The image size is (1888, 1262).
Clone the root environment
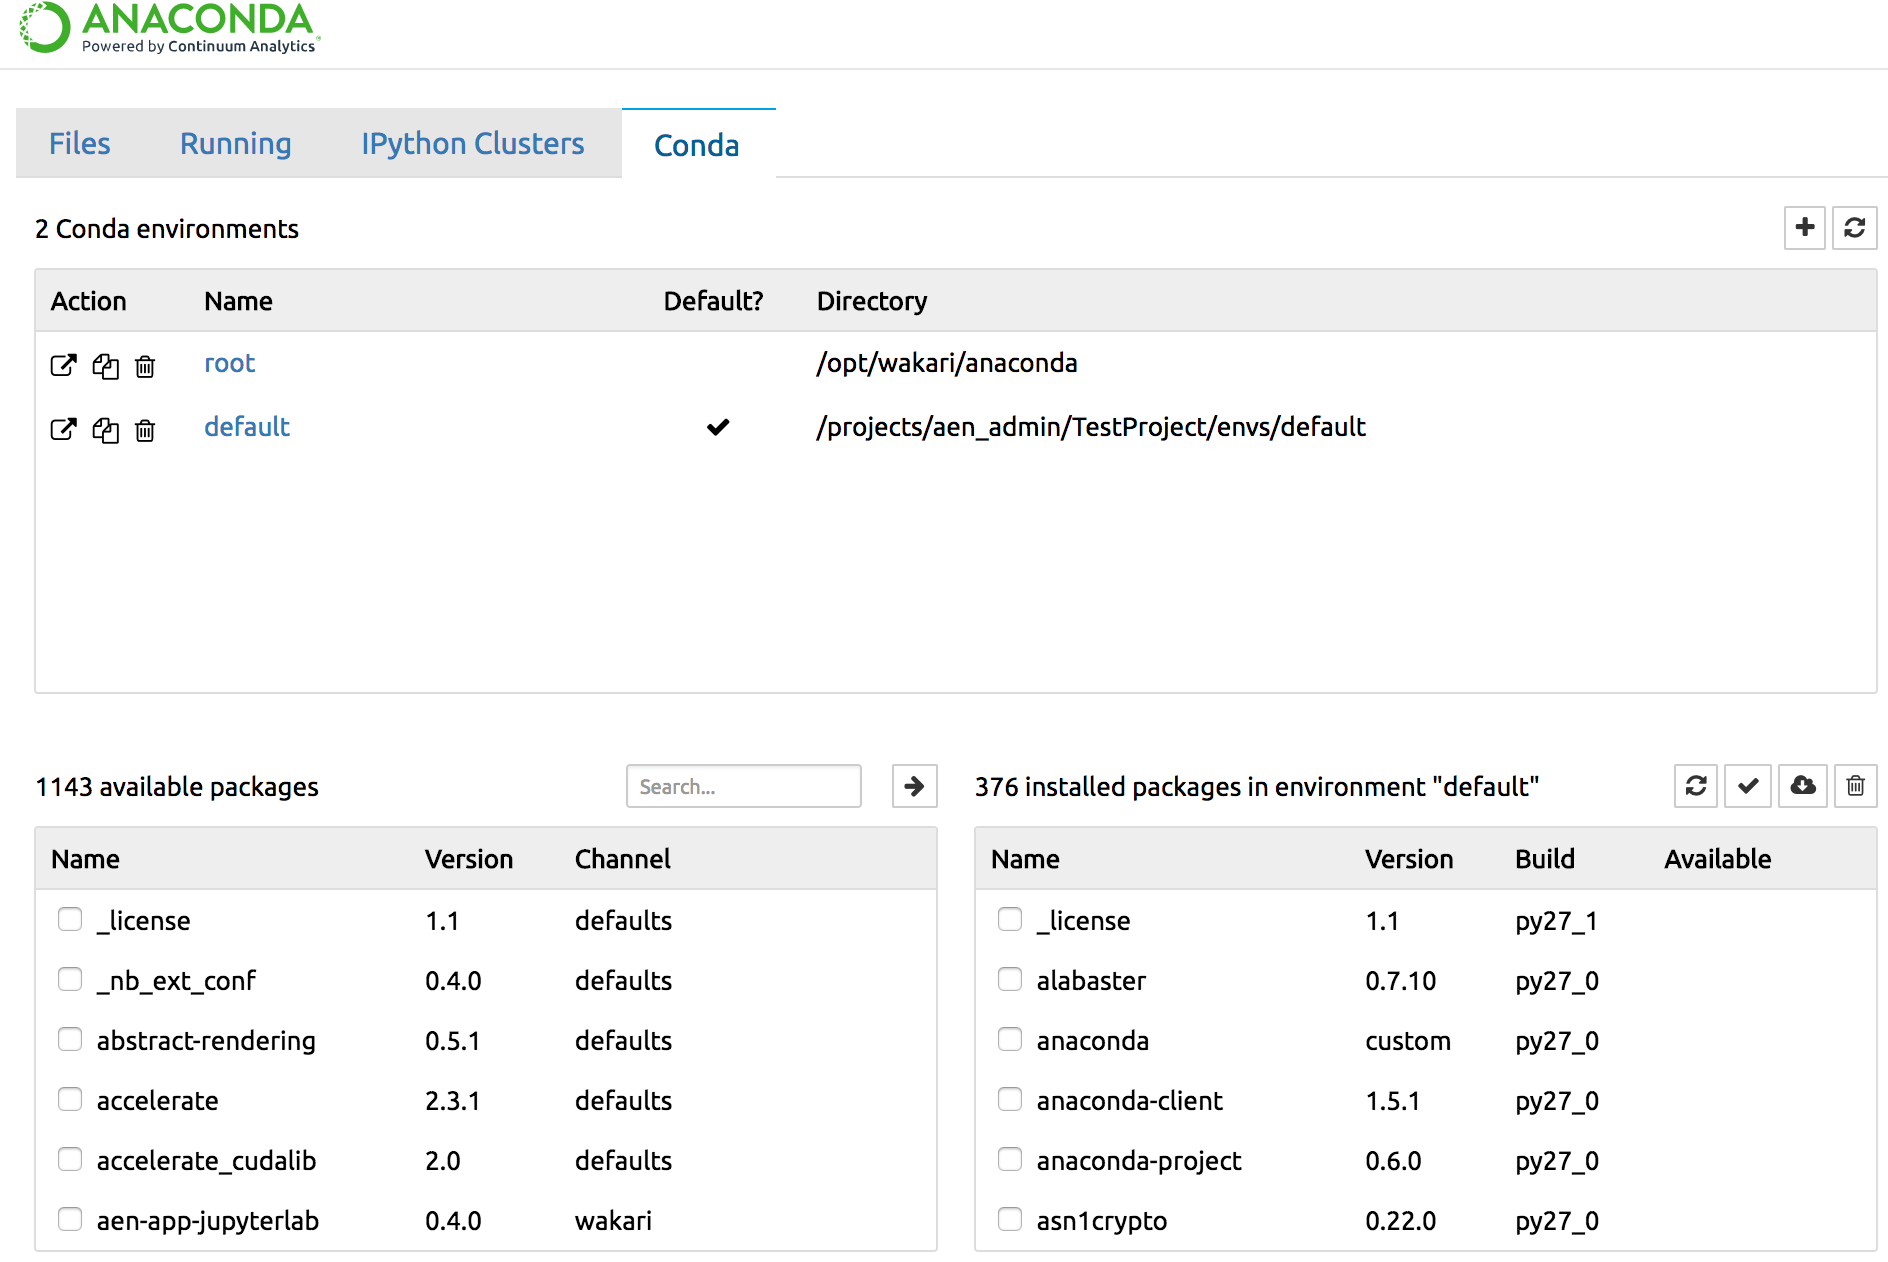point(105,366)
